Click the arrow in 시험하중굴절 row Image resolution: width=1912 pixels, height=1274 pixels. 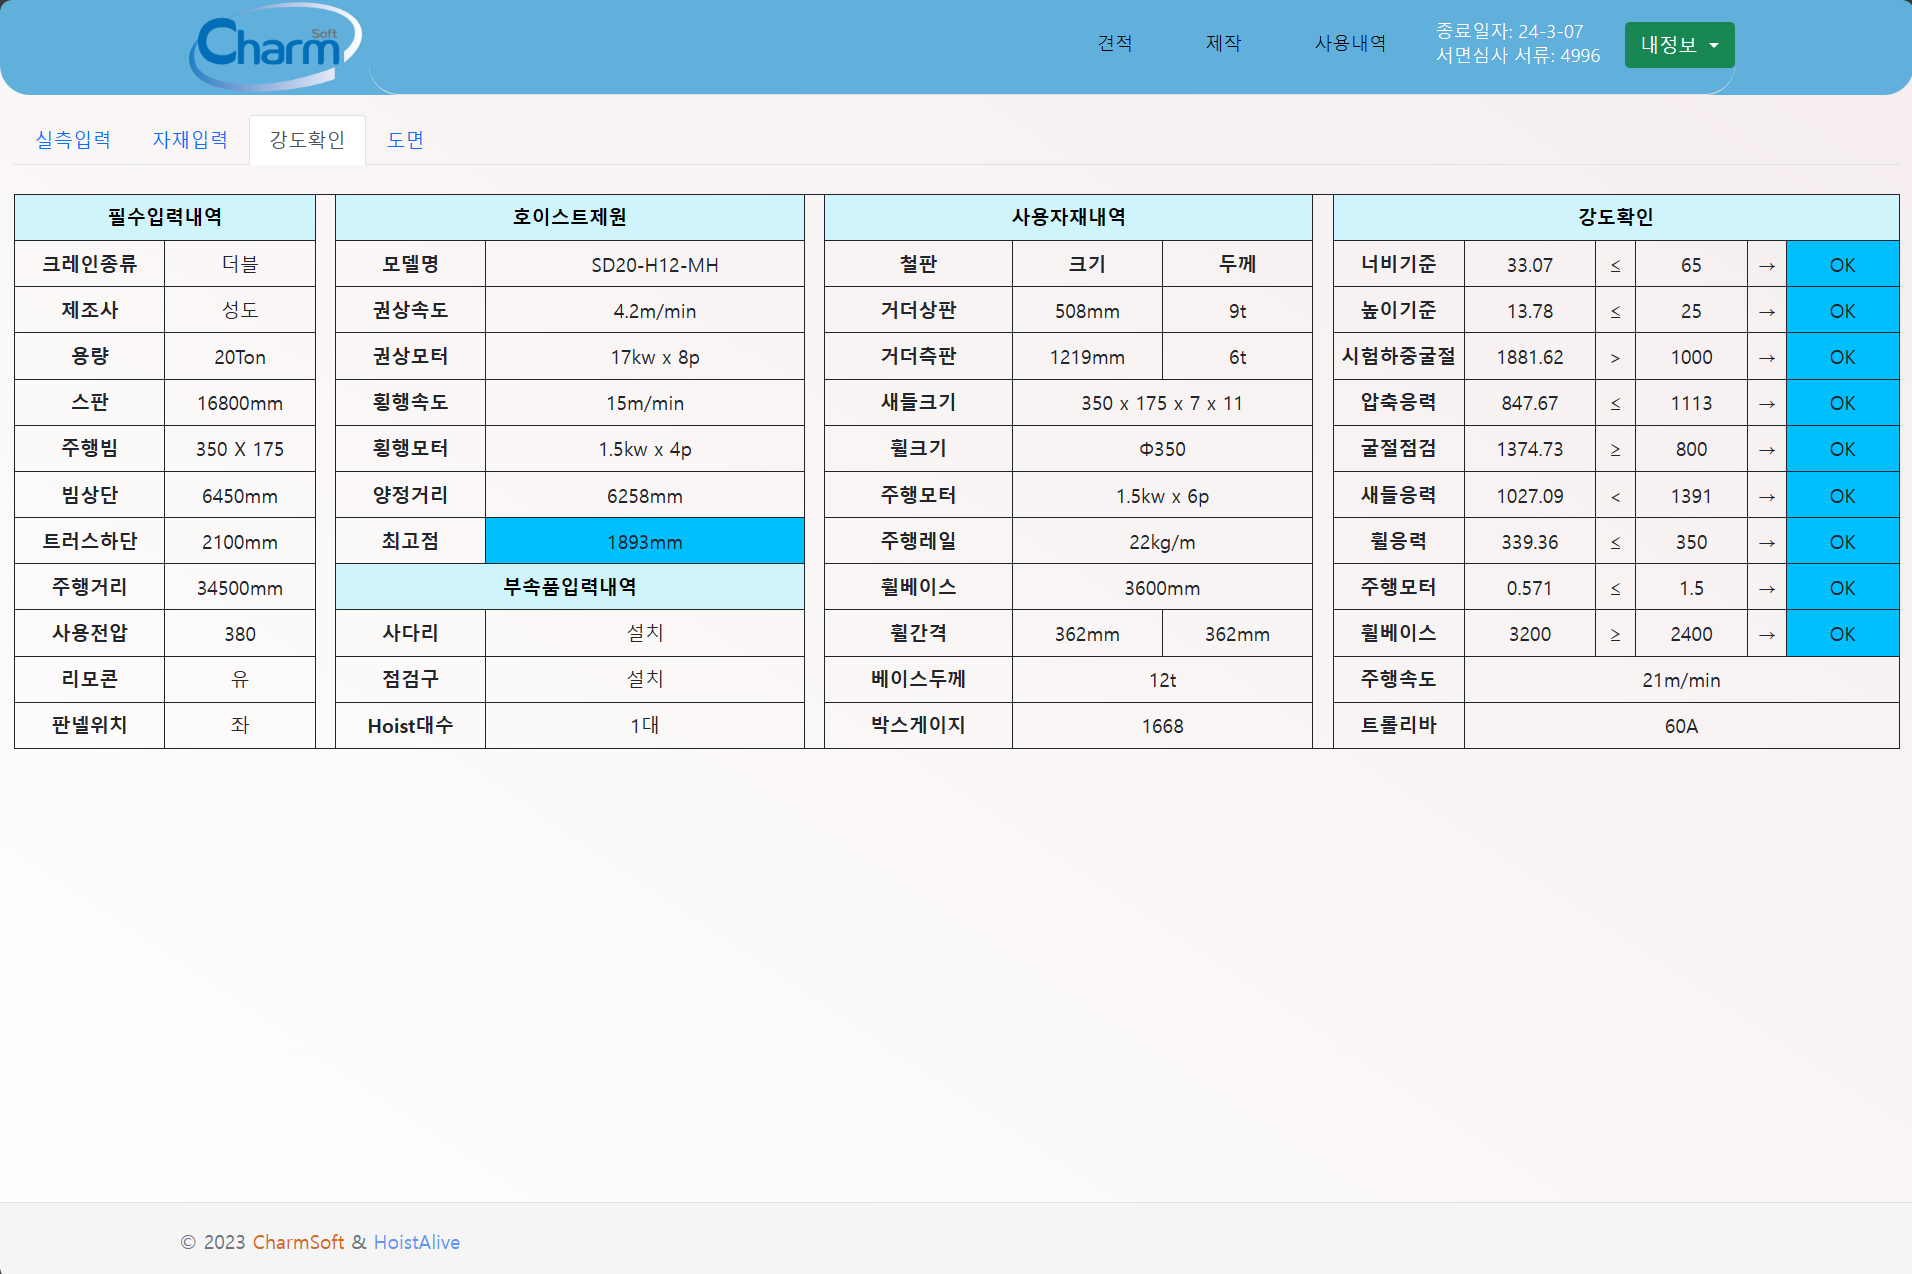(x=1766, y=357)
